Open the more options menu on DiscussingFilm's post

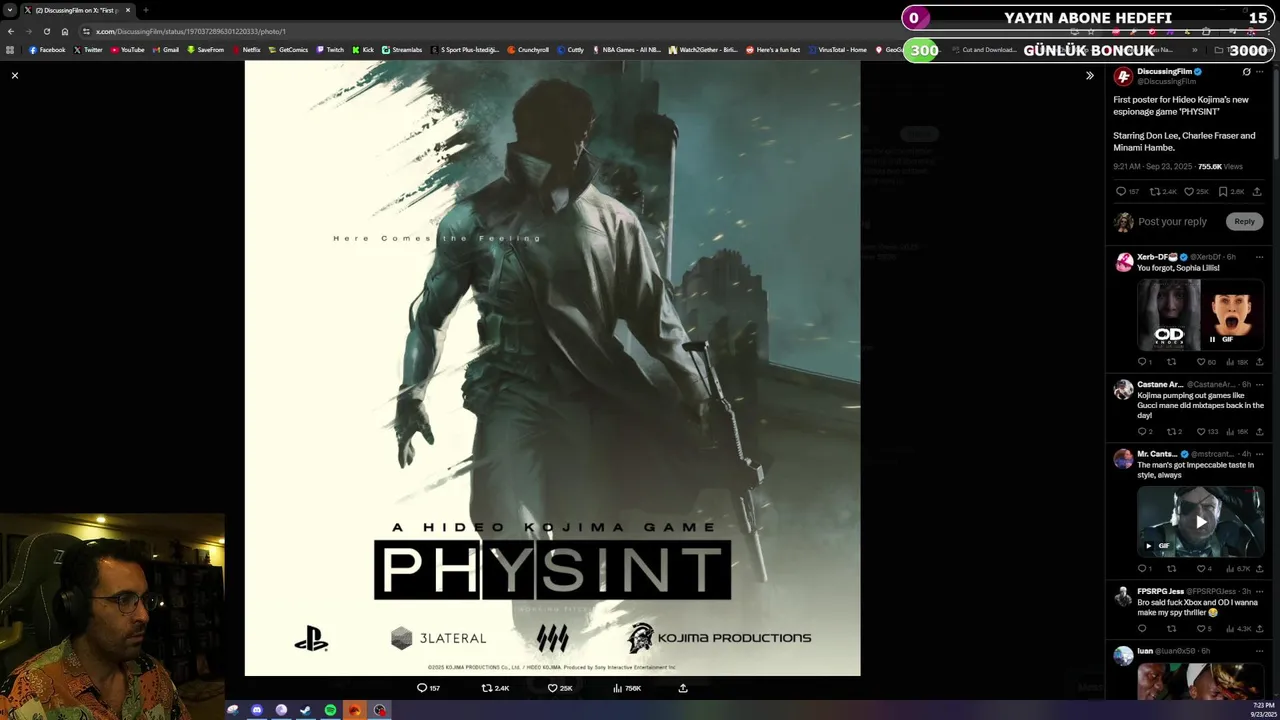tap(1259, 72)
